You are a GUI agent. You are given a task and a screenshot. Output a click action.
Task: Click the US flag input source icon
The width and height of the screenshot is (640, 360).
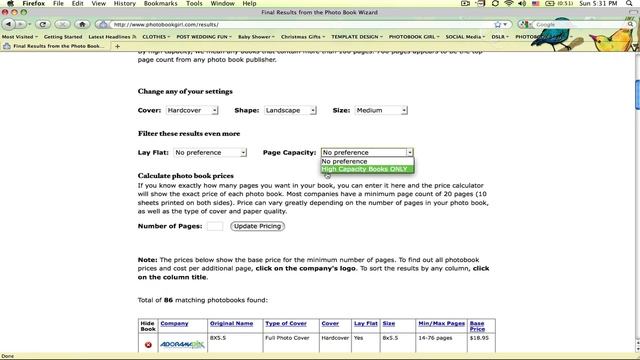(536, 3)
